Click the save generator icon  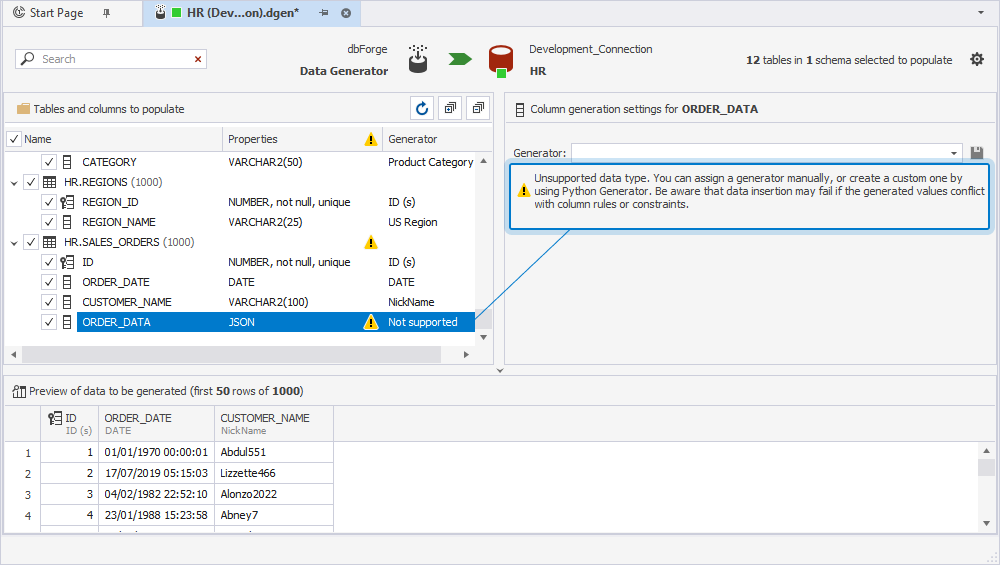click(x=976, y=152)
